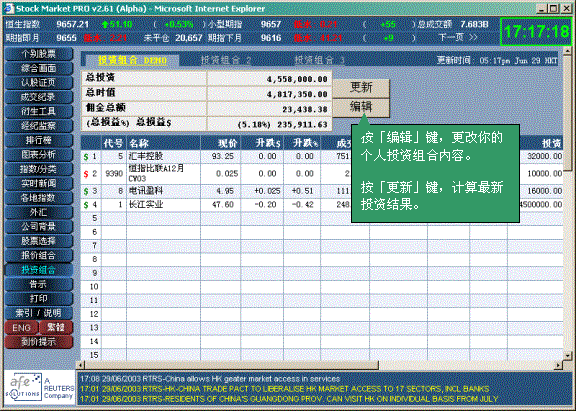Open 索引 / 说明 help page
This screenshot has width=576, height=411.
pos(39,313)
